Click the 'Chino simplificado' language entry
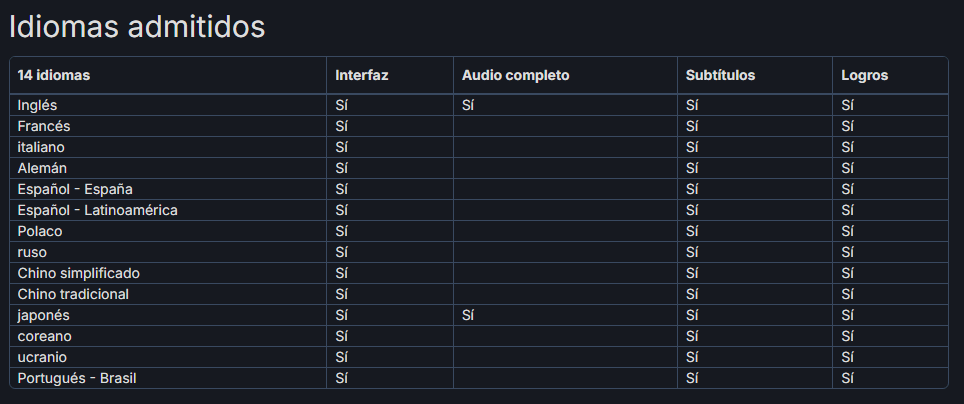 [79, 273]
